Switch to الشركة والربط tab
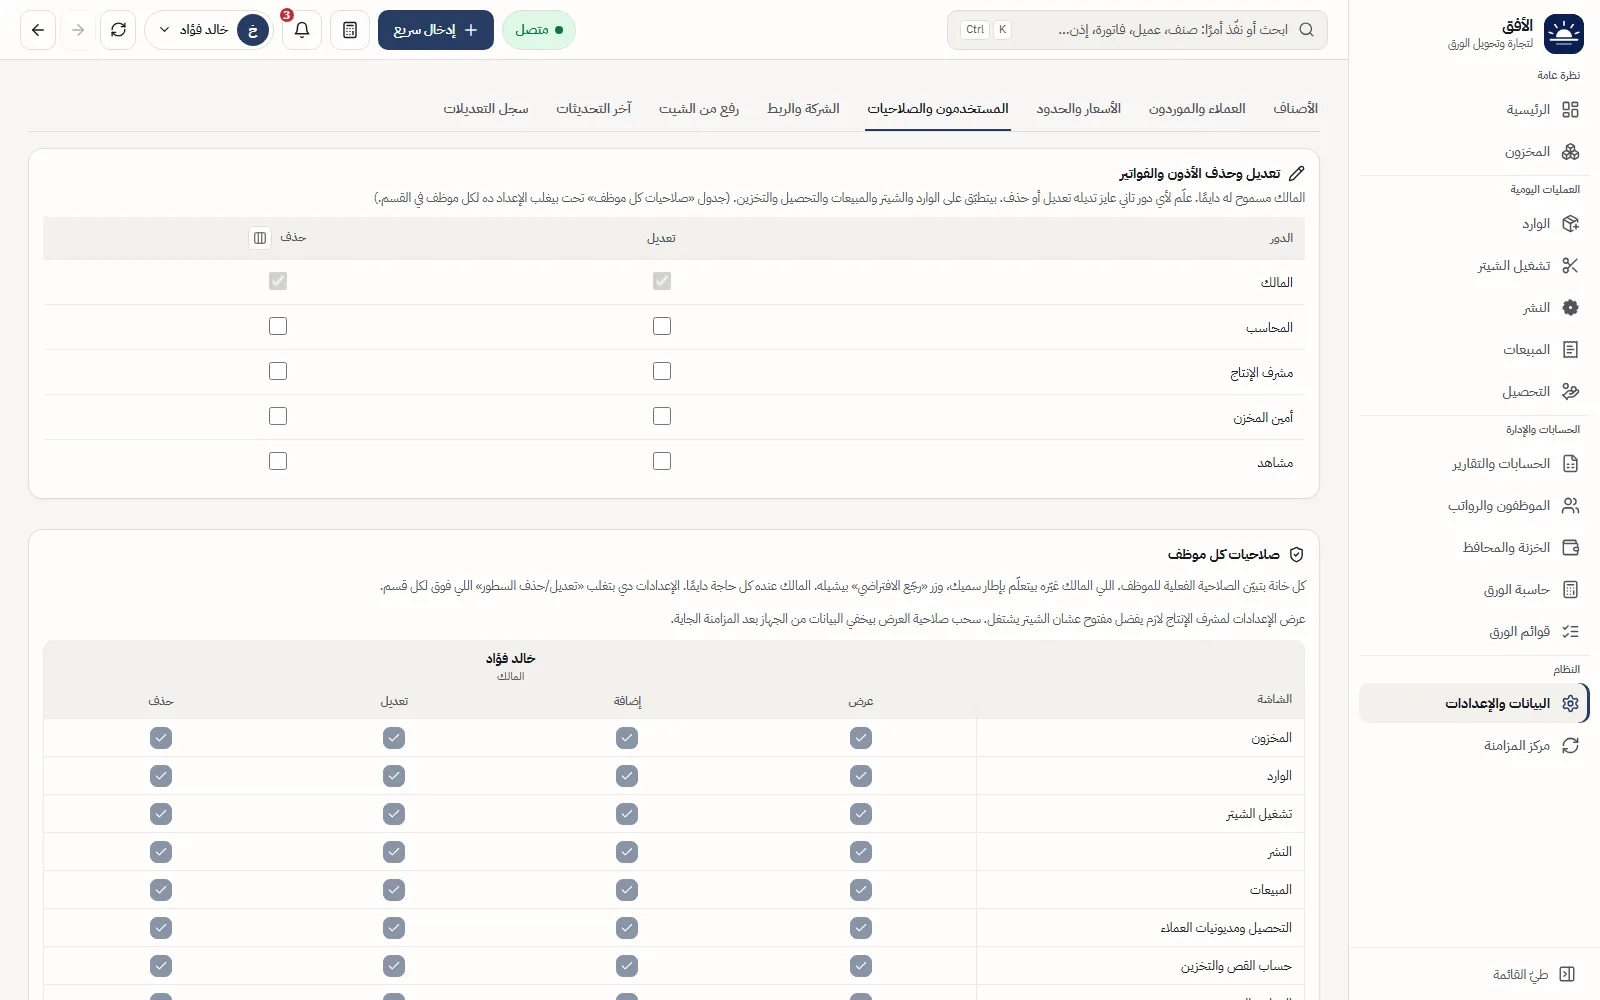The height and width of the screenshot is (1000, 1600). coord(803,109)
